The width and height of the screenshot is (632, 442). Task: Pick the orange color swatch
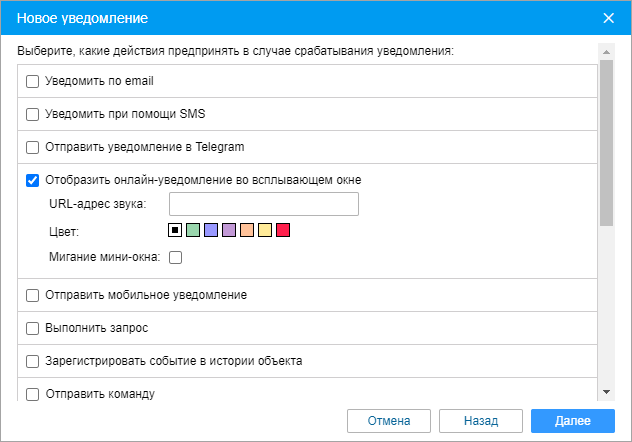click(247, 231)
